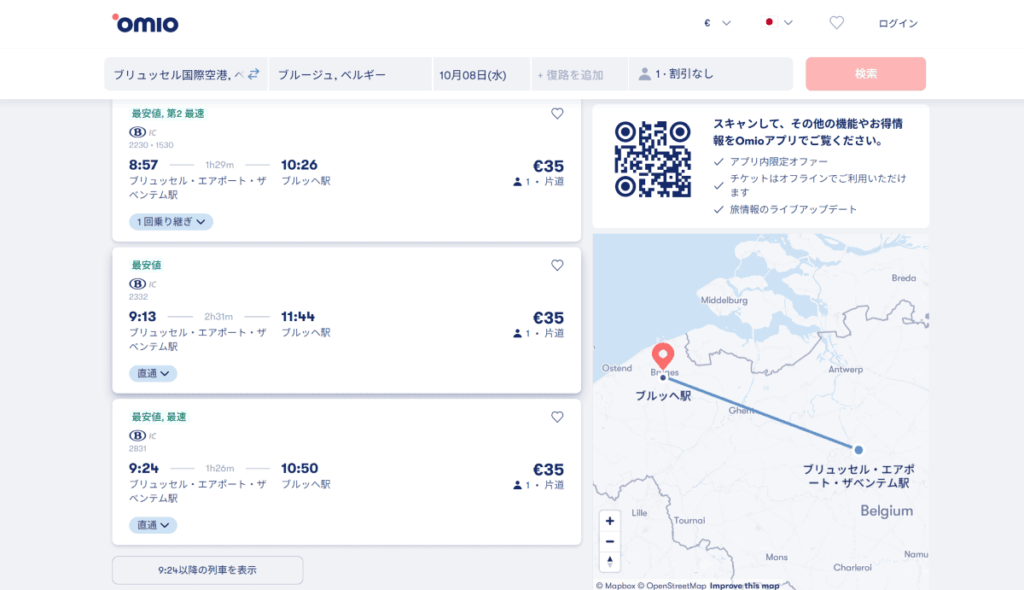Open the Japan flag language dropdown

(x=778, y=23)
